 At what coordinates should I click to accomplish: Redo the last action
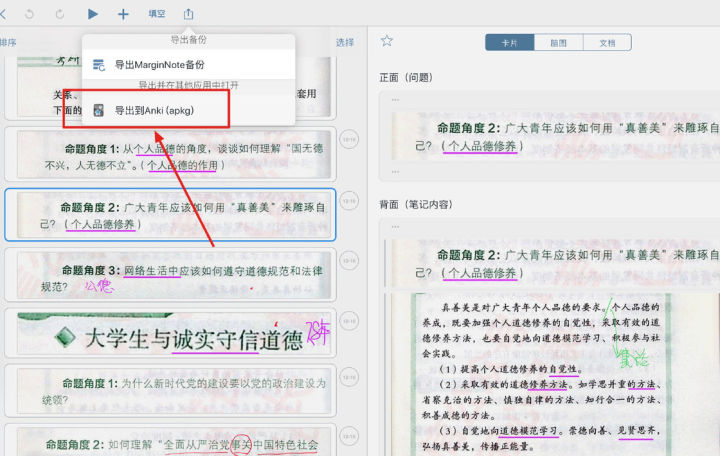[60, 14]
